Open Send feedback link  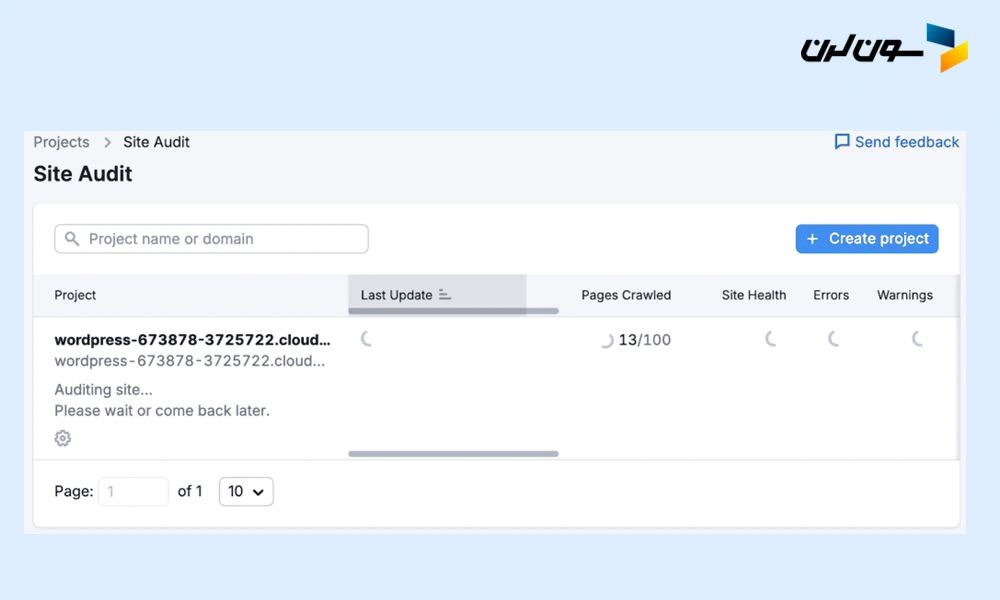pos(906,142)
